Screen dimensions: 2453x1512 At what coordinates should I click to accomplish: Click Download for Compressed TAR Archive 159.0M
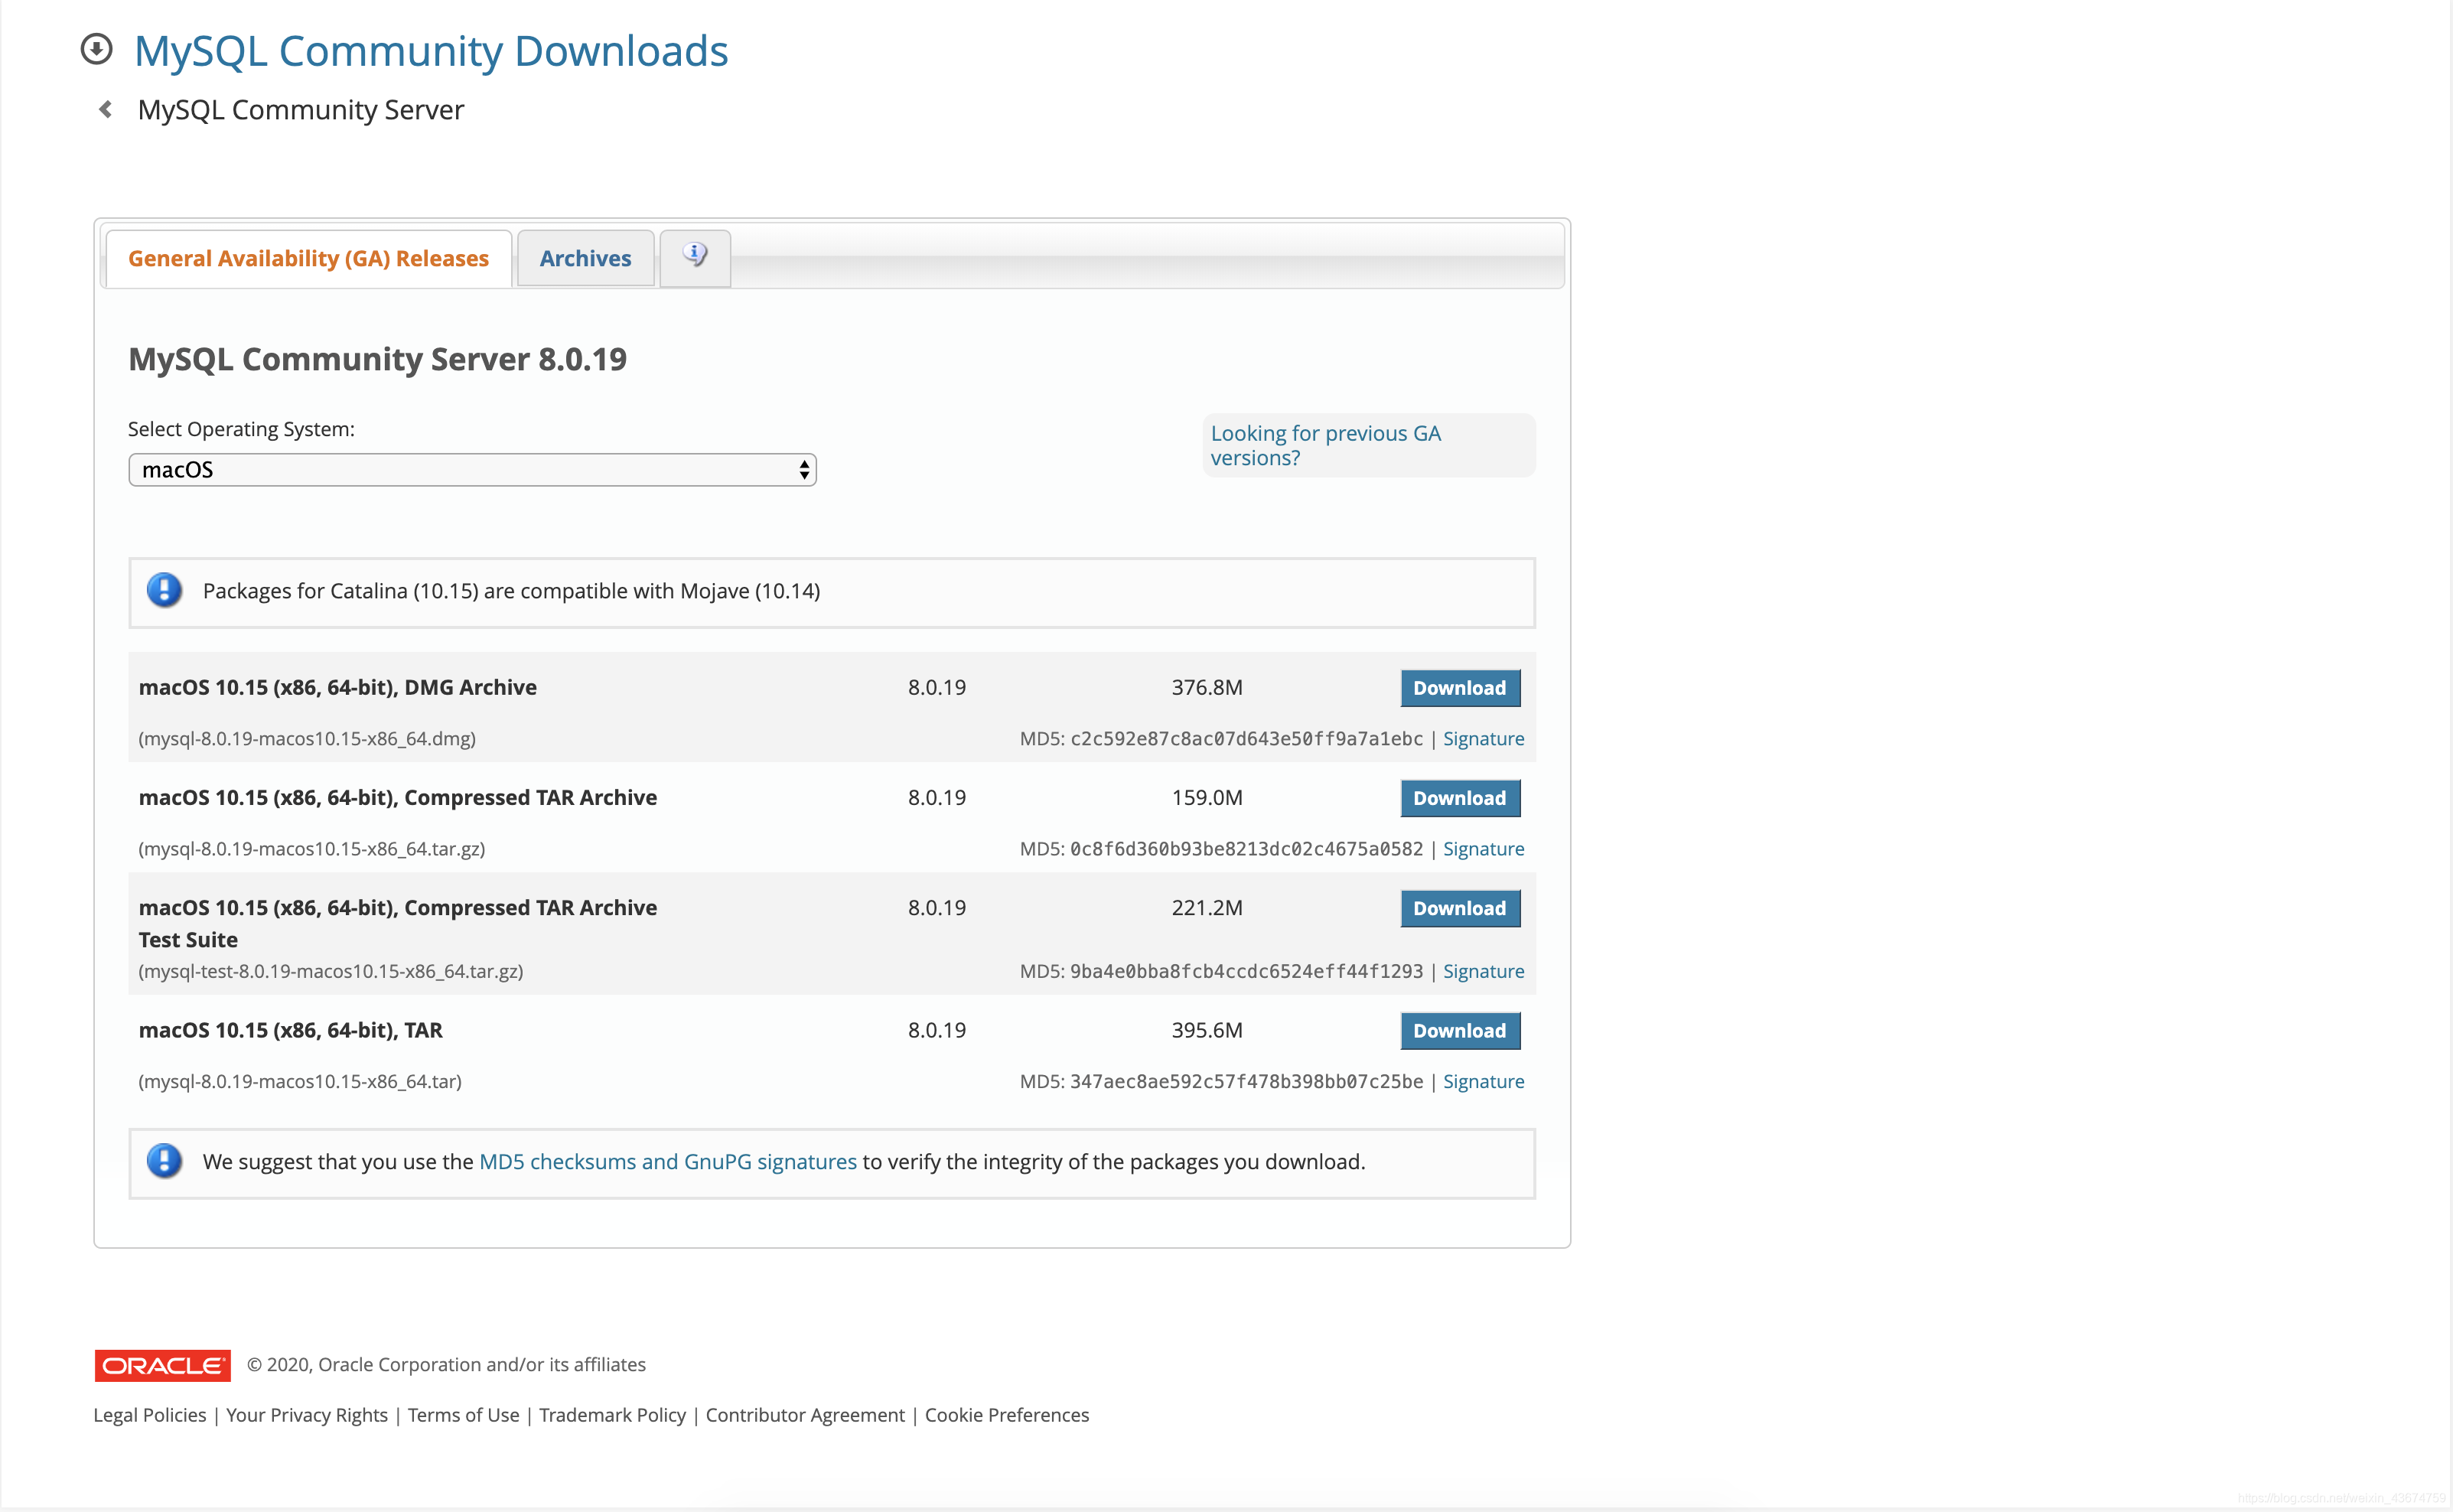[1460, 797]
